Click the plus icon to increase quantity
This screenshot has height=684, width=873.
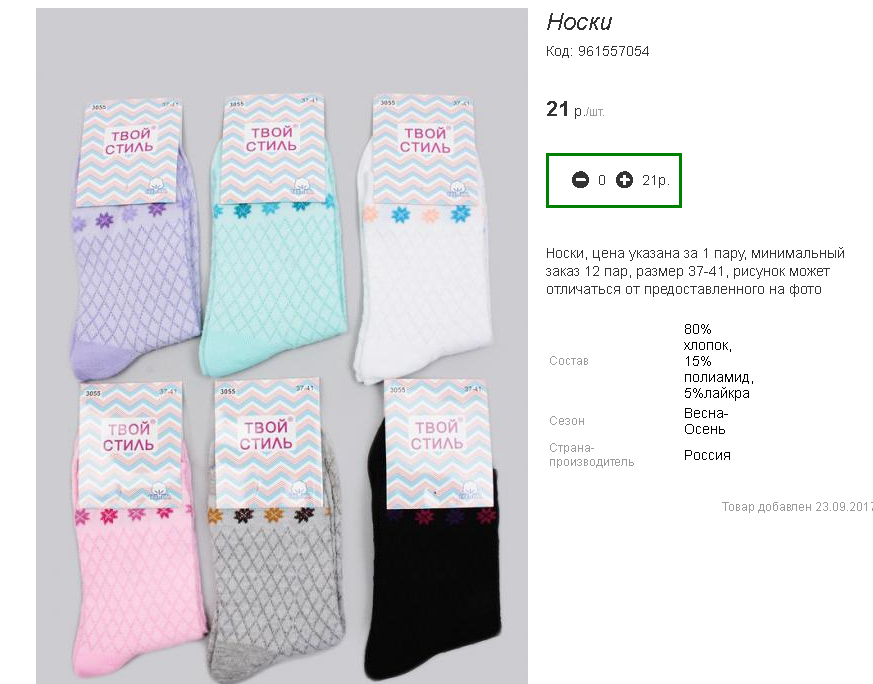pyautogui.click(x=624, y=180)
